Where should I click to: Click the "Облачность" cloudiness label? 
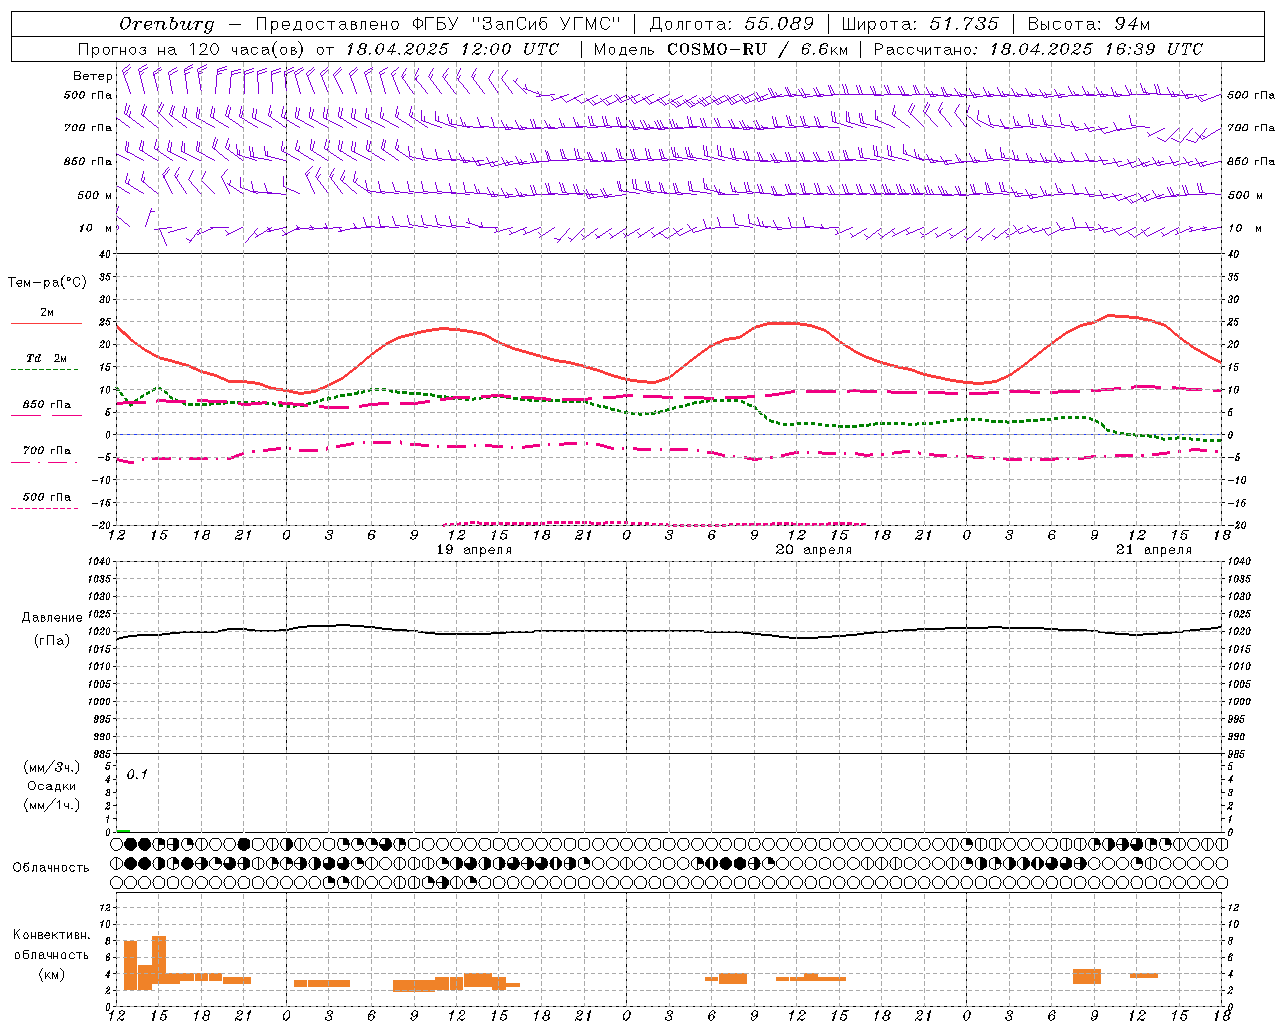(51, 868)
